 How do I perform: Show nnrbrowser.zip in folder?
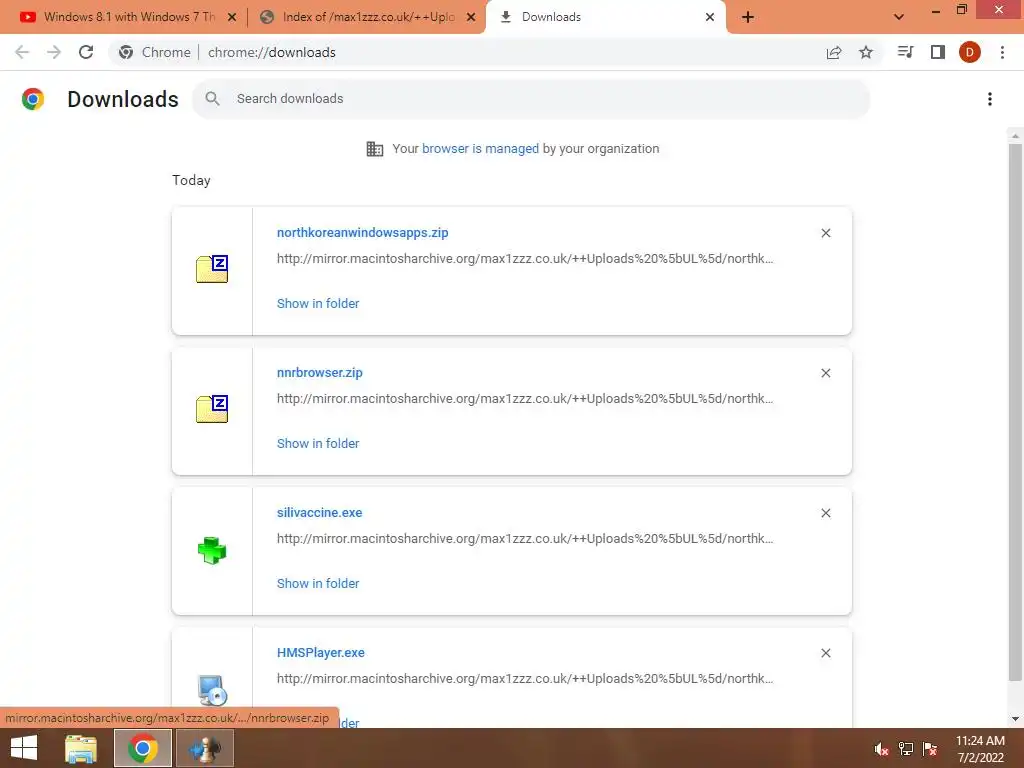(x=318, y=443)
